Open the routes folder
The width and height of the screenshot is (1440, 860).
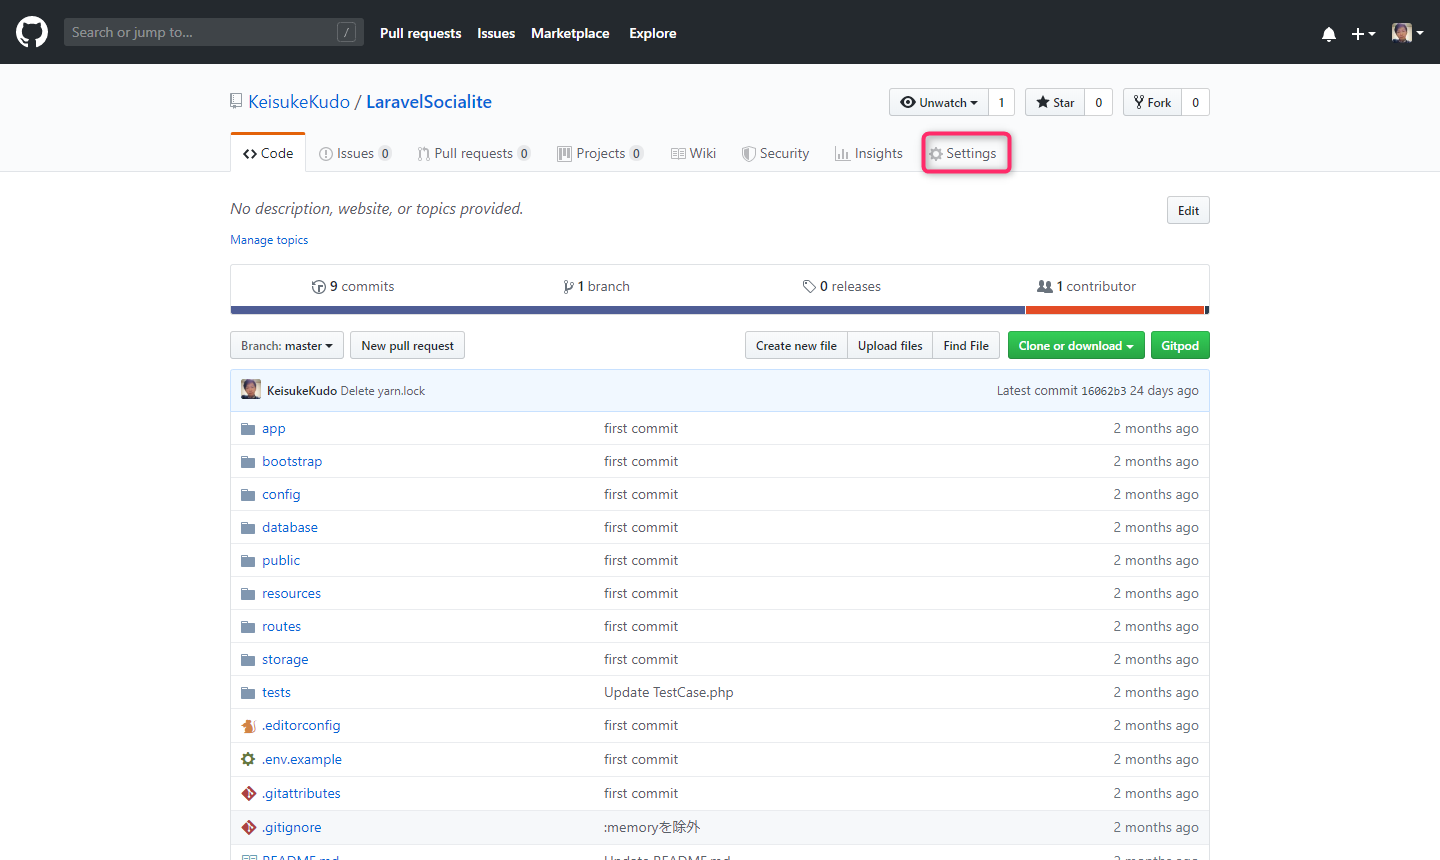(x=281, y=626)
